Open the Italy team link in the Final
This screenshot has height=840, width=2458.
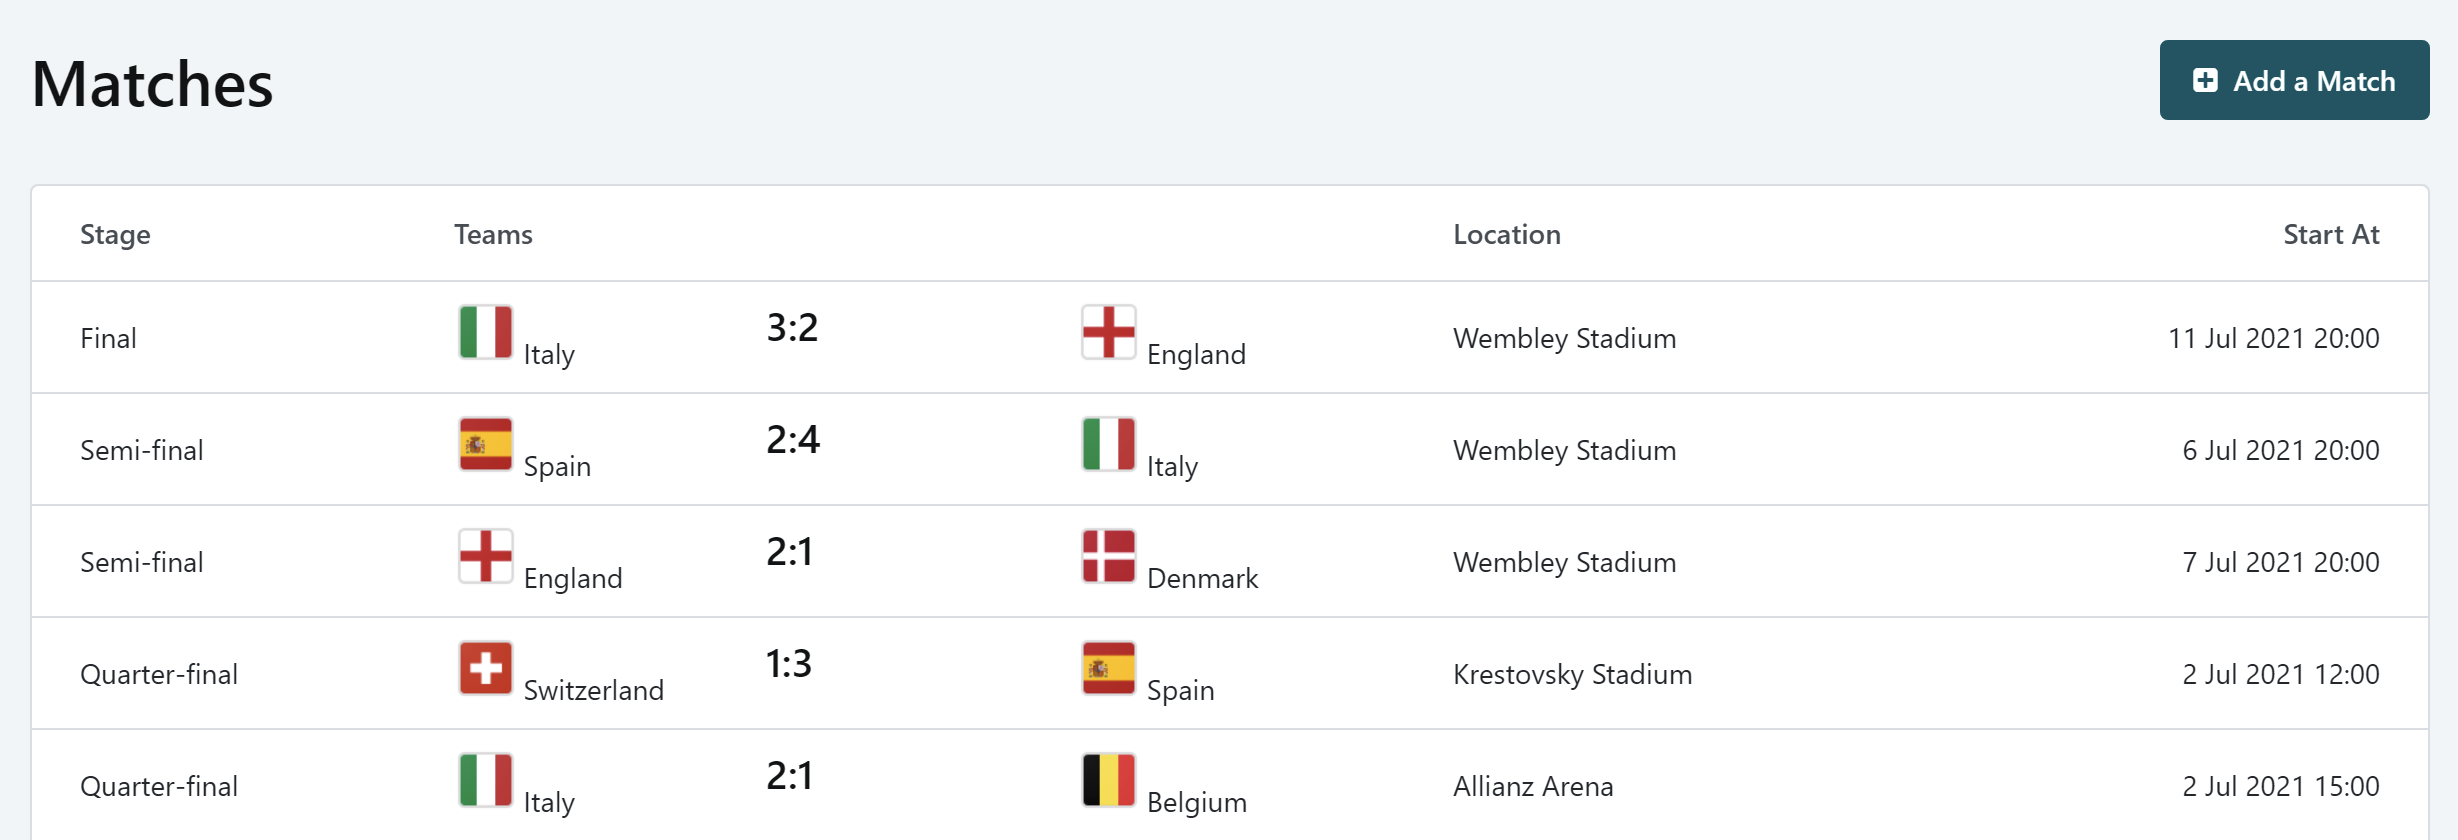pos(550,353)
